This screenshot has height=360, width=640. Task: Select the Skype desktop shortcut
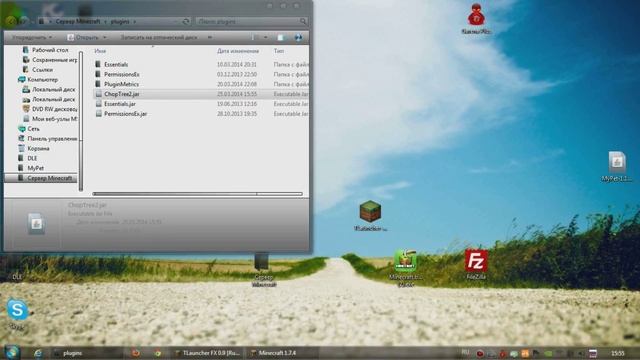coord(17,313)
